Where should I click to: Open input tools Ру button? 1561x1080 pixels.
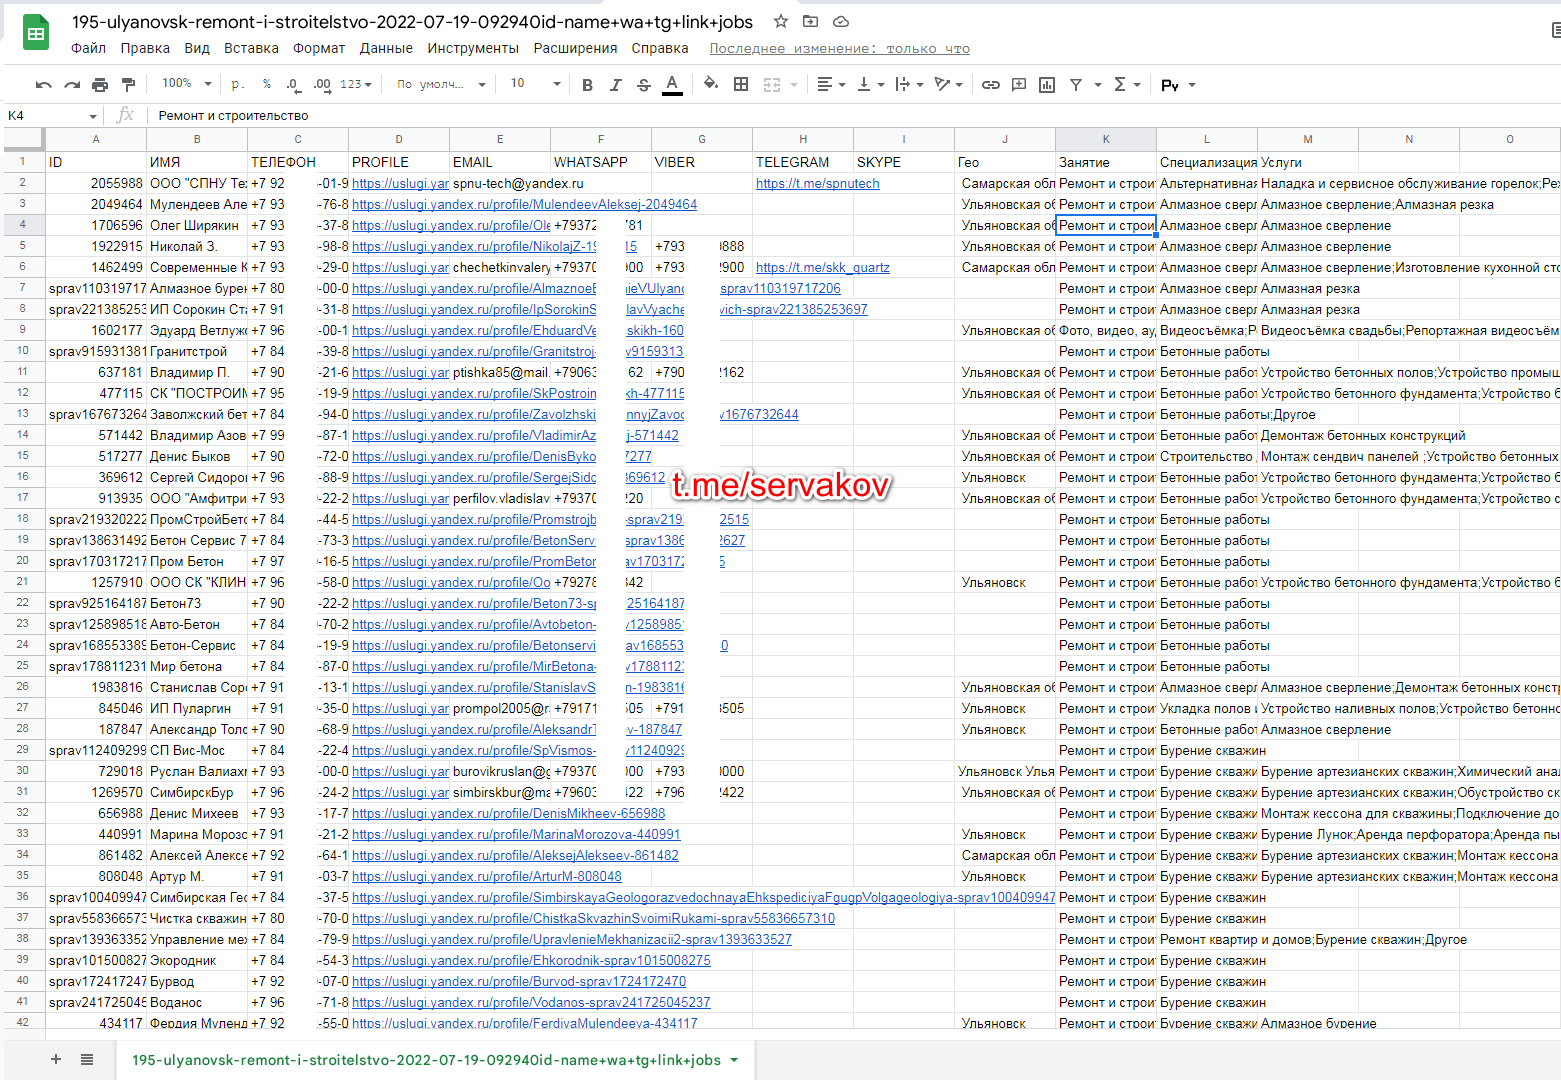coord(1170,85)
